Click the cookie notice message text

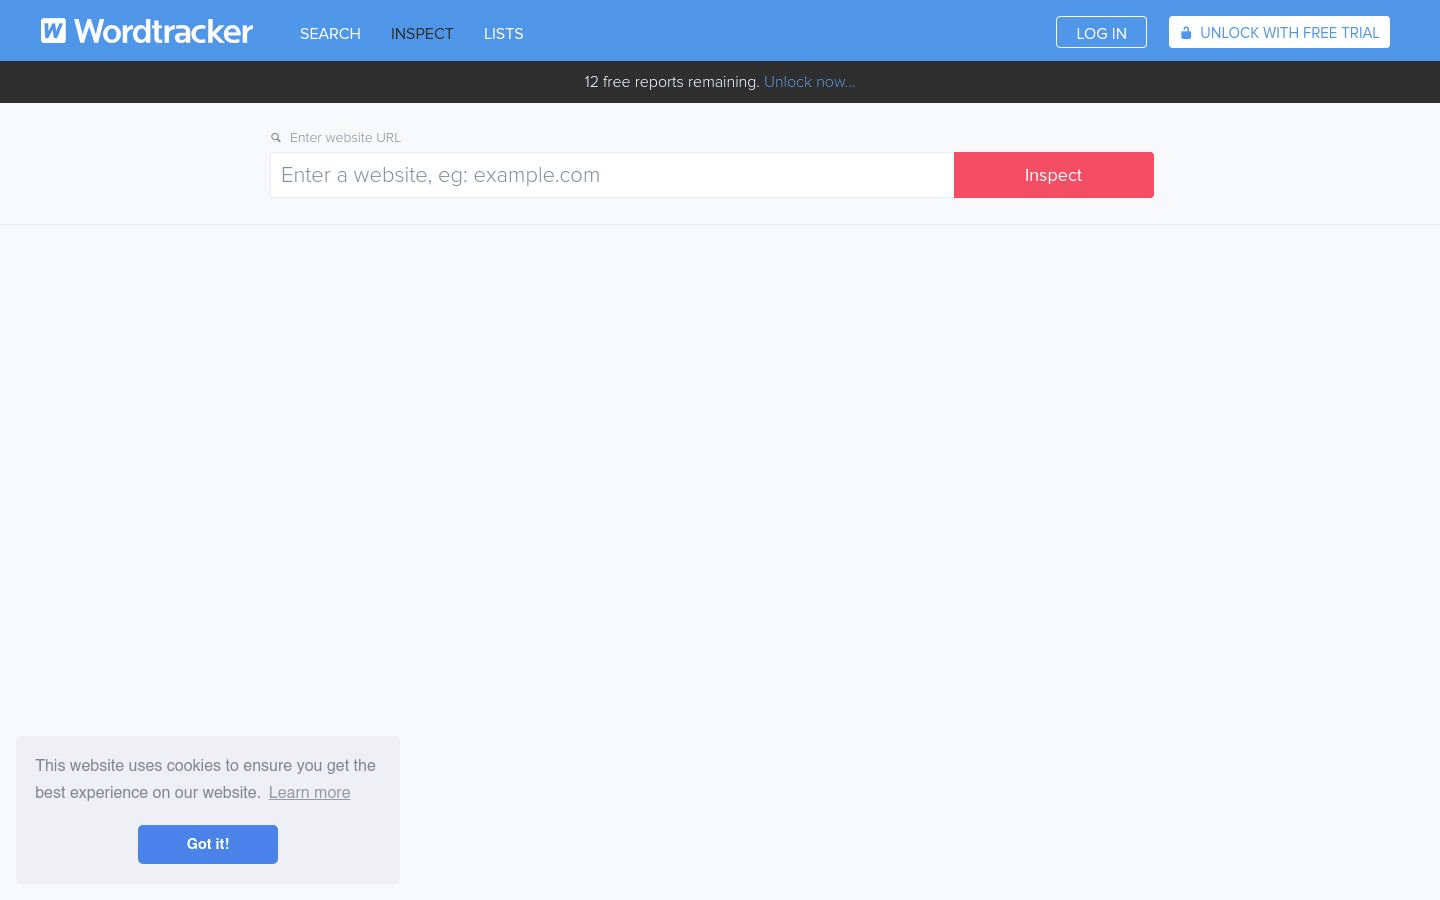coord(205,766)
